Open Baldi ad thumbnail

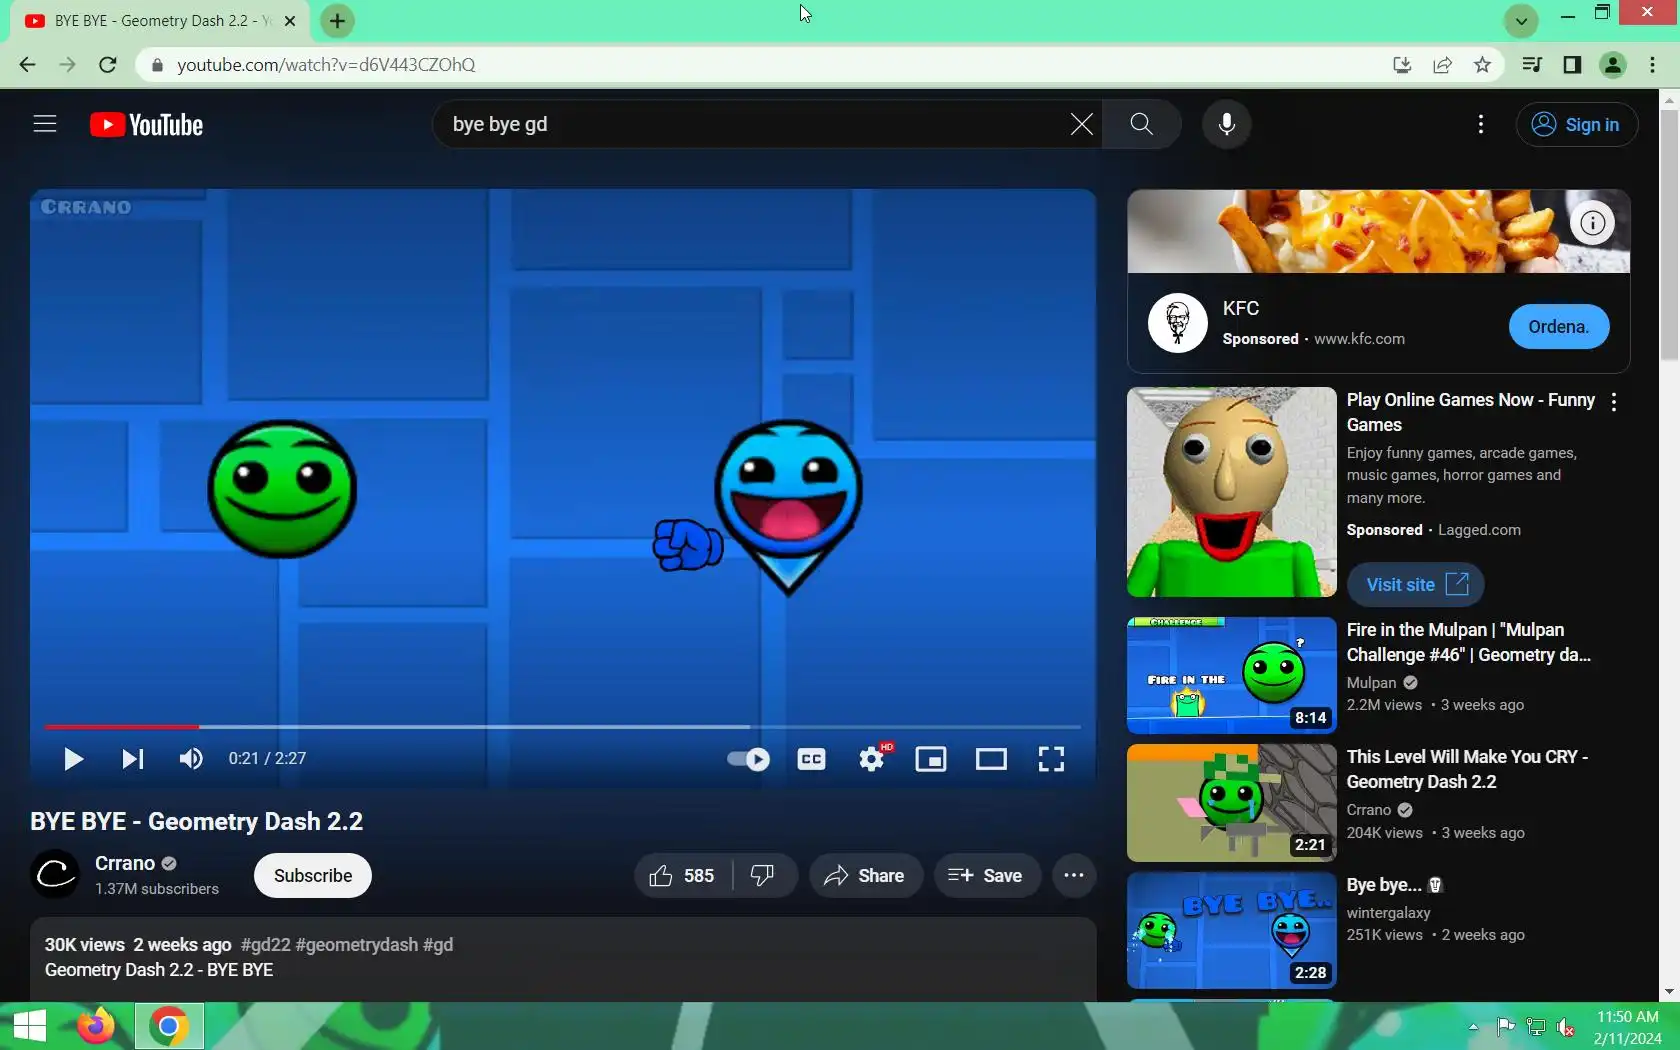pyautogui.click(x=1231, y=492)
